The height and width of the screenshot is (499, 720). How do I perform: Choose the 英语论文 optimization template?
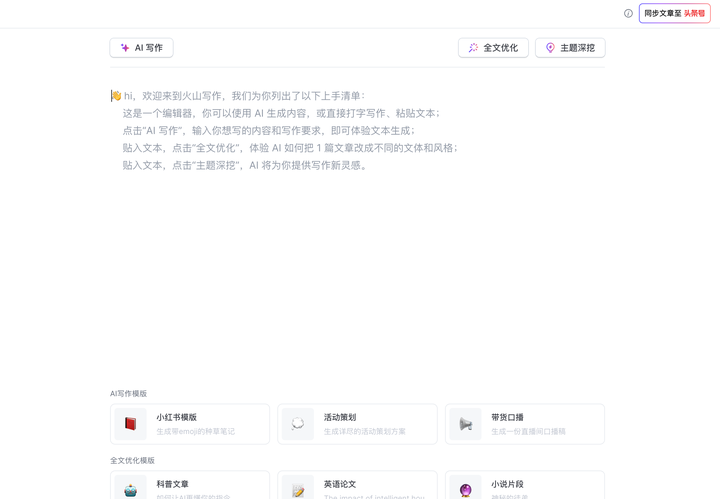[357, 486]
